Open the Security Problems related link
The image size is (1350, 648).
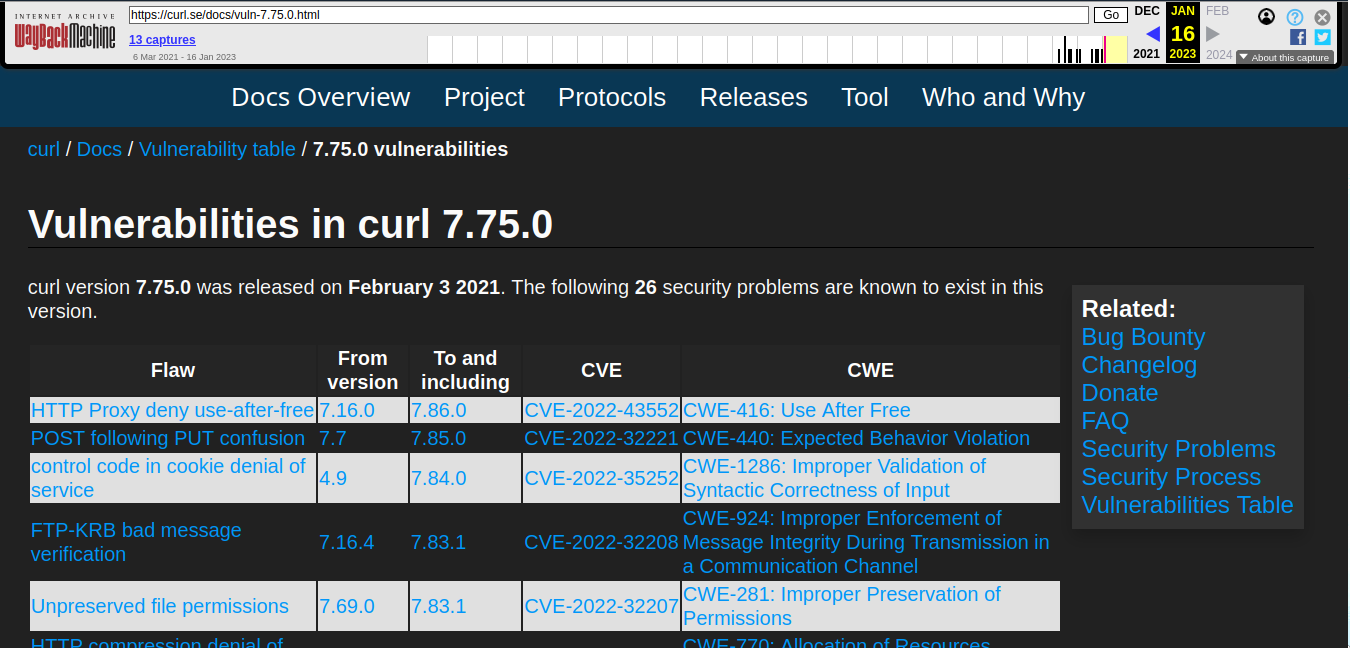pos(1179,449)
